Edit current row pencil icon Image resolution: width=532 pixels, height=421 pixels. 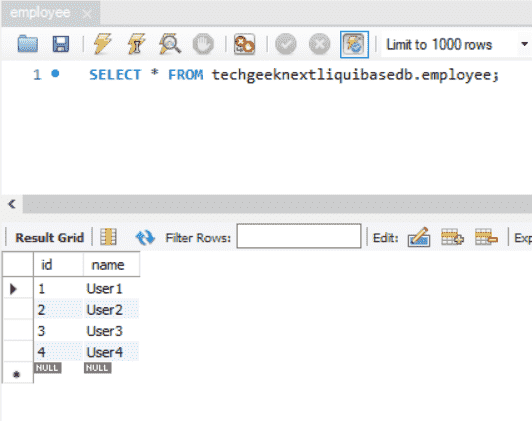[419, 237]
